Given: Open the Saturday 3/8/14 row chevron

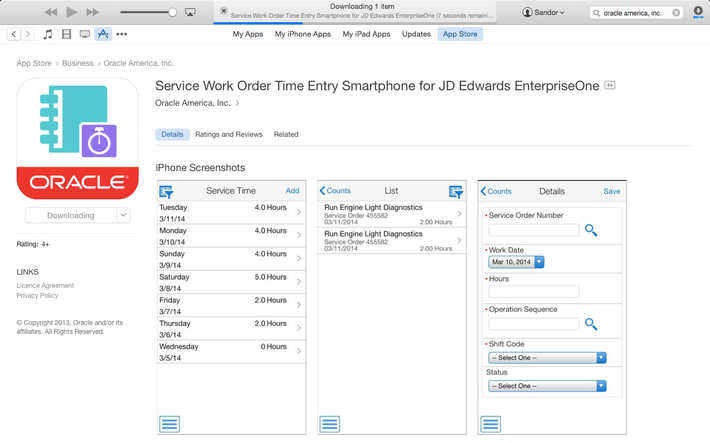Looking at the screenshot, I should [299, 281].
